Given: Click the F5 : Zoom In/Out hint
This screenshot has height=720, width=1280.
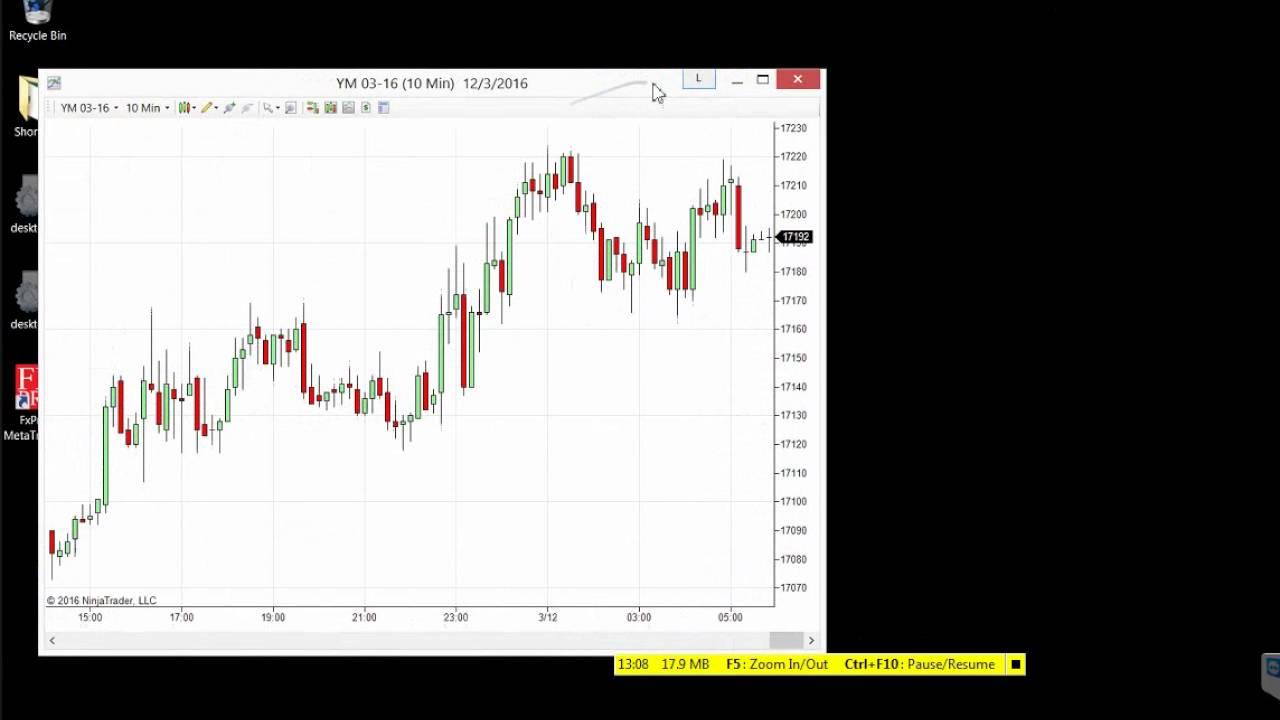Looking at the screenshot, I should 777,664.
